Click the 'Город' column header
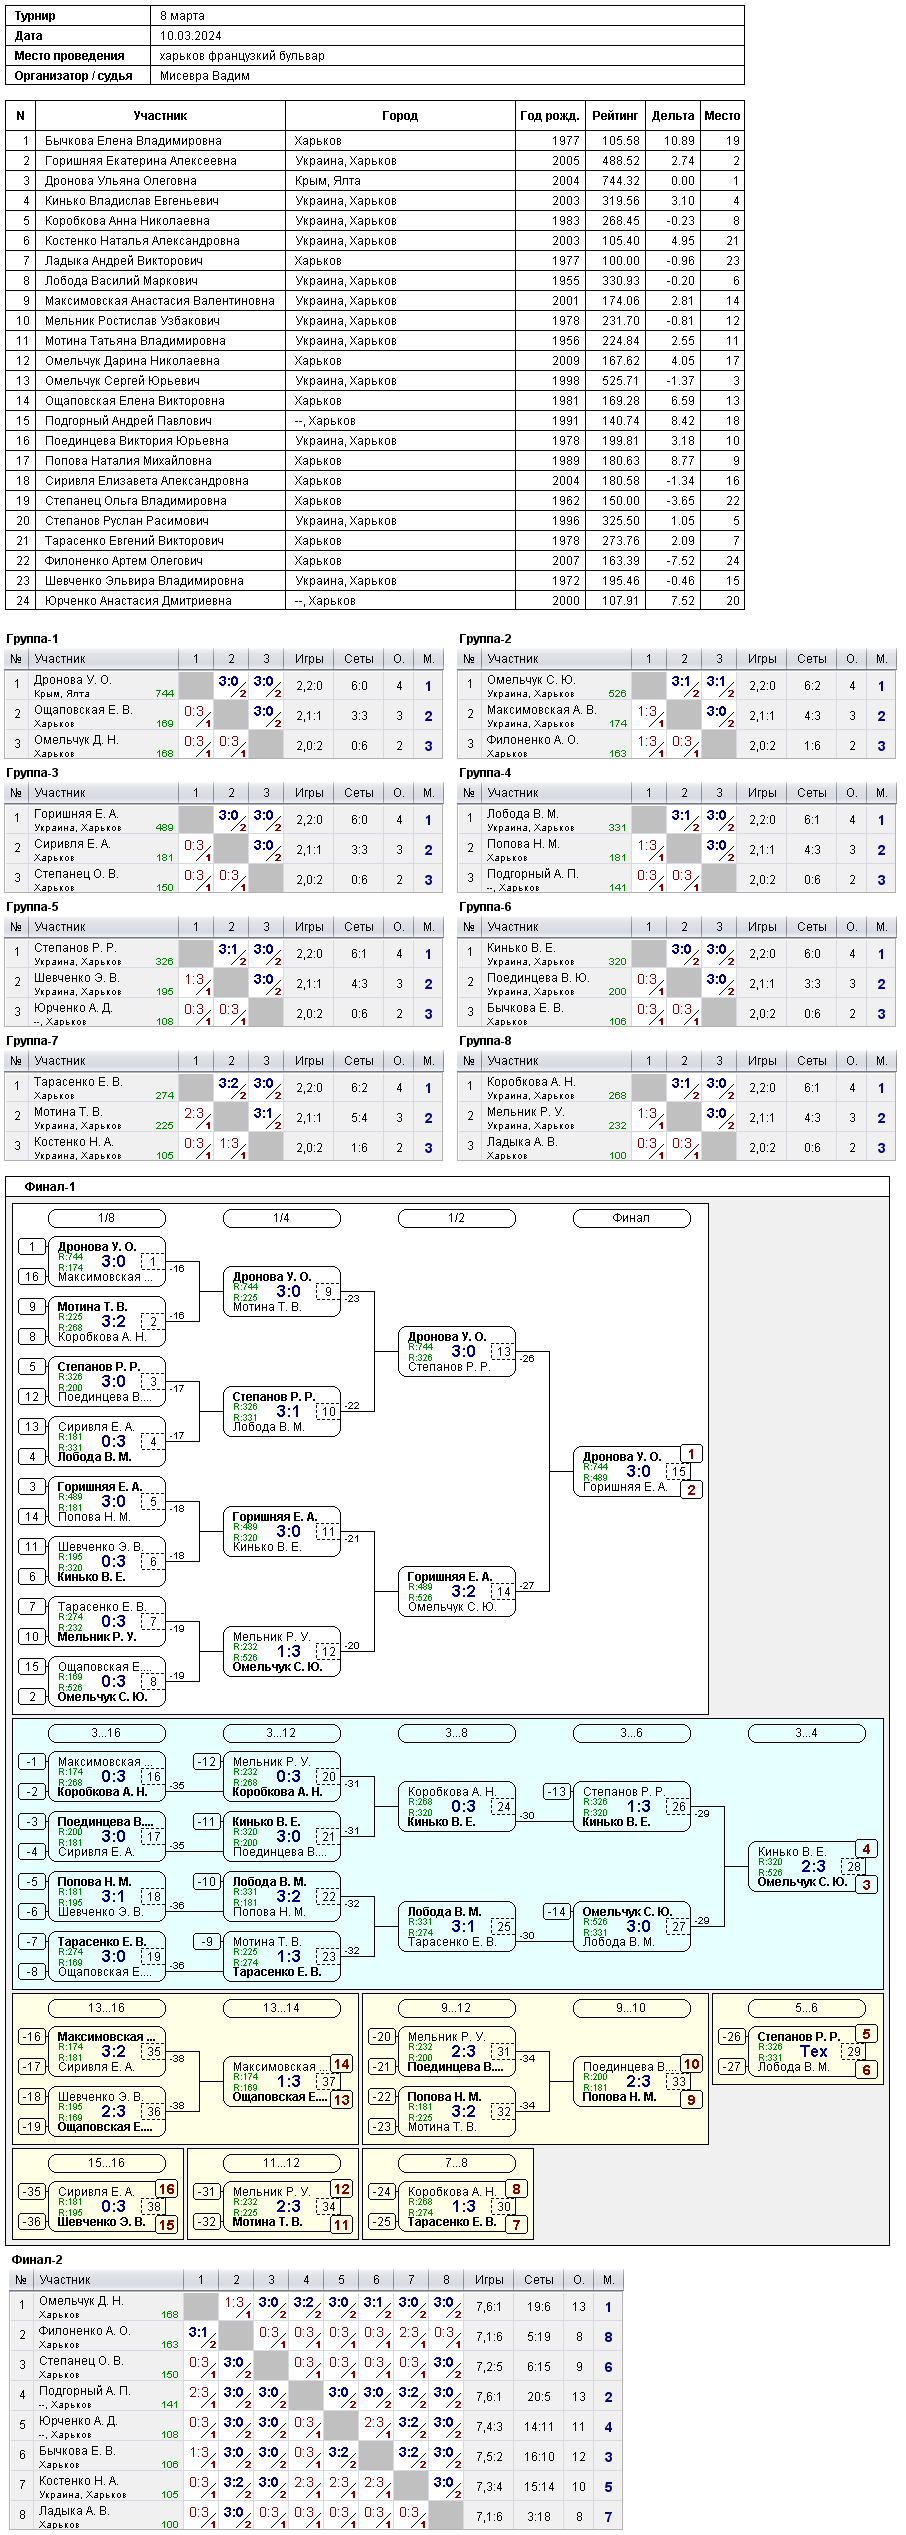Screen dimensions: 906x2535 pyautogui.click(x=400, y=116)
